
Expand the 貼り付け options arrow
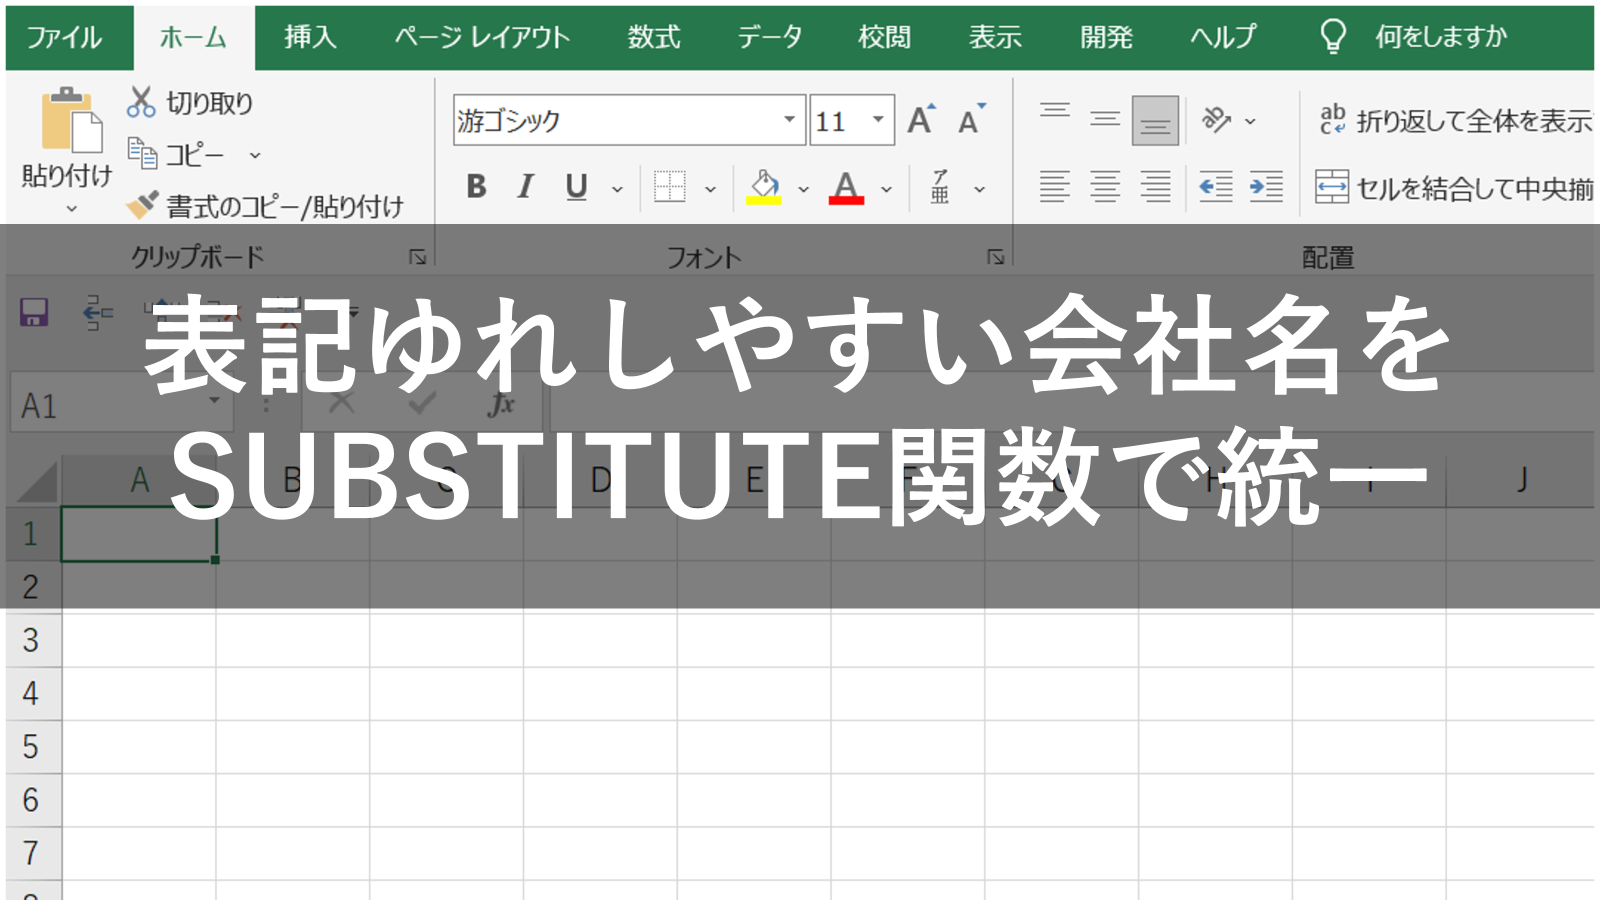point(71,209)
